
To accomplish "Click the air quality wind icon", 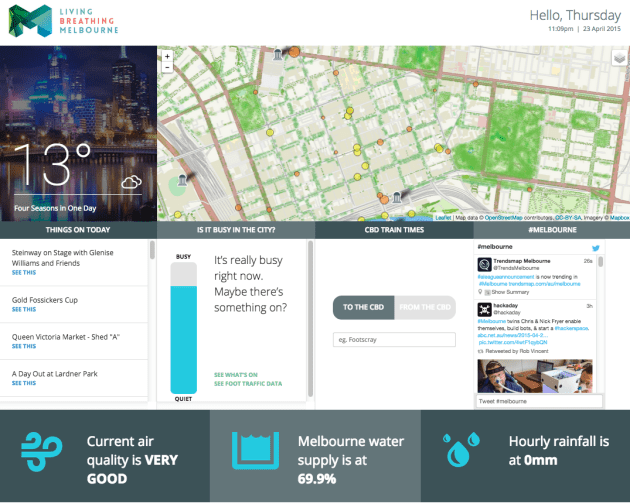I will tap(43, 453).
